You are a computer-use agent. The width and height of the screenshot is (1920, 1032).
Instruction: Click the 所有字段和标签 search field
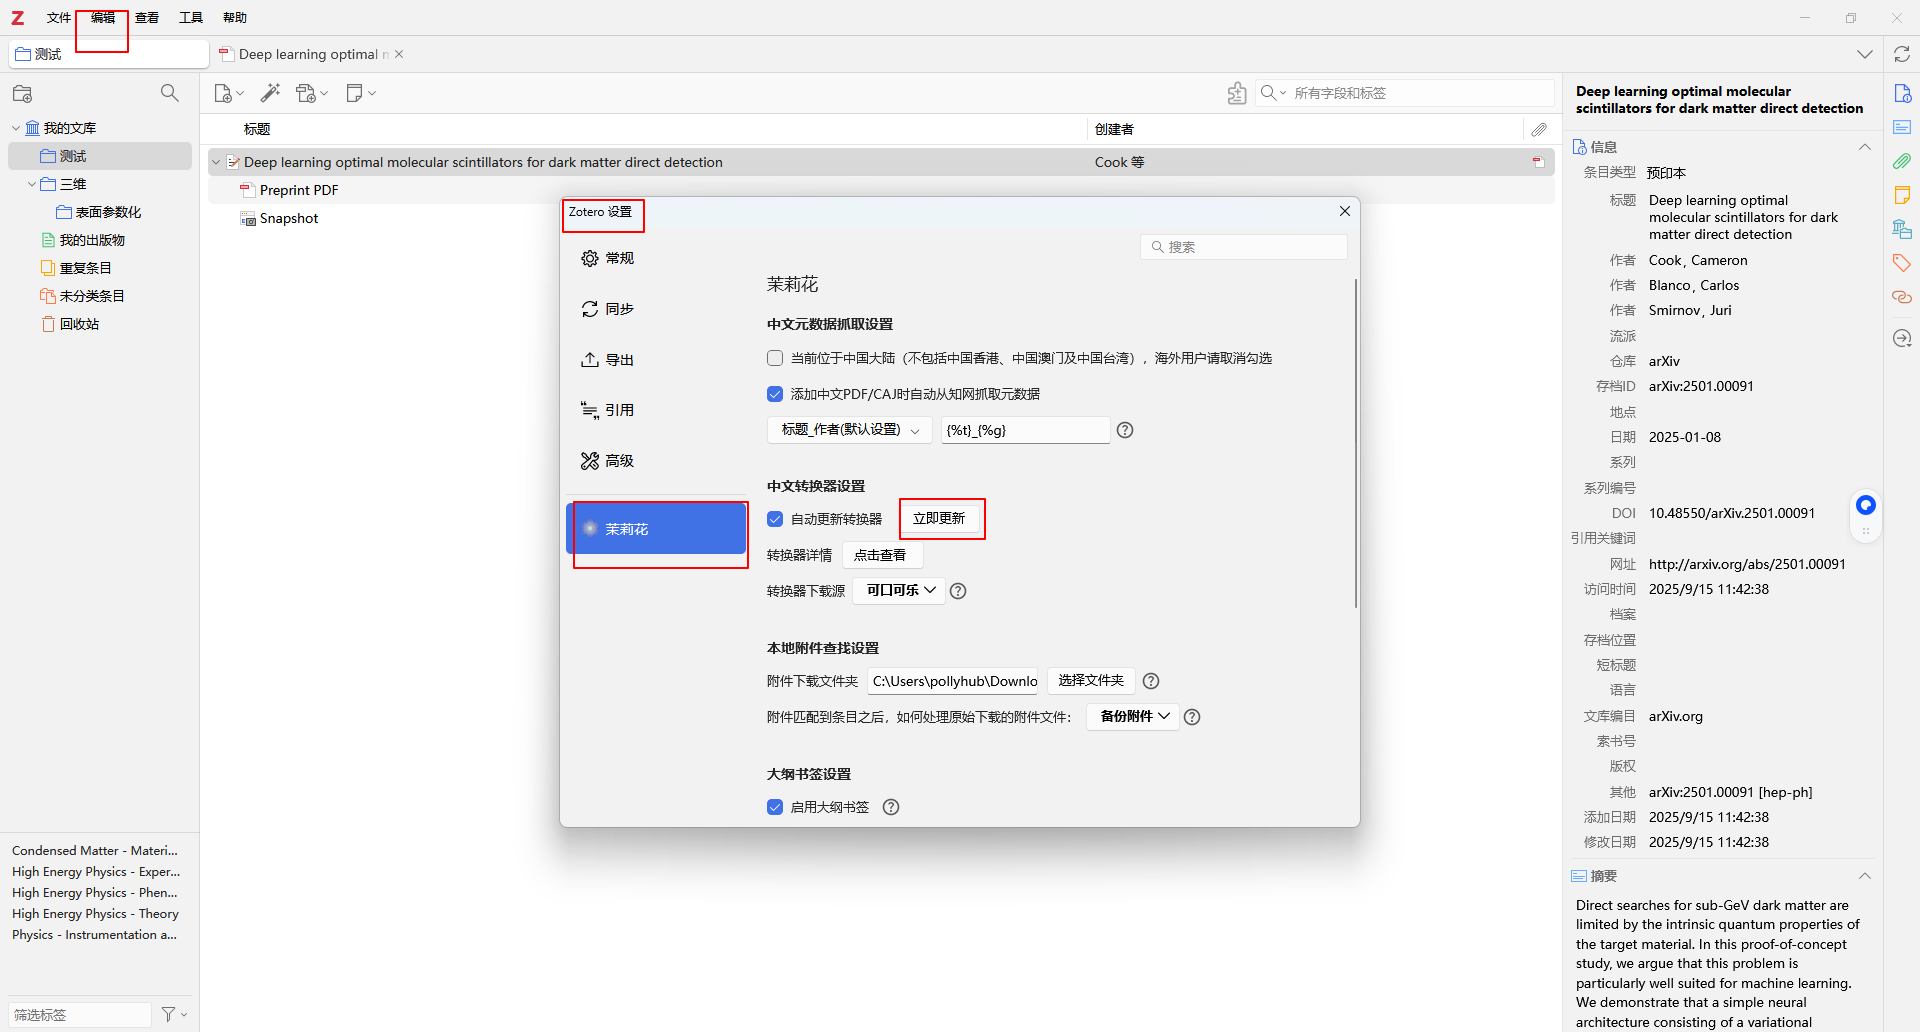(x=1405, y=93)
